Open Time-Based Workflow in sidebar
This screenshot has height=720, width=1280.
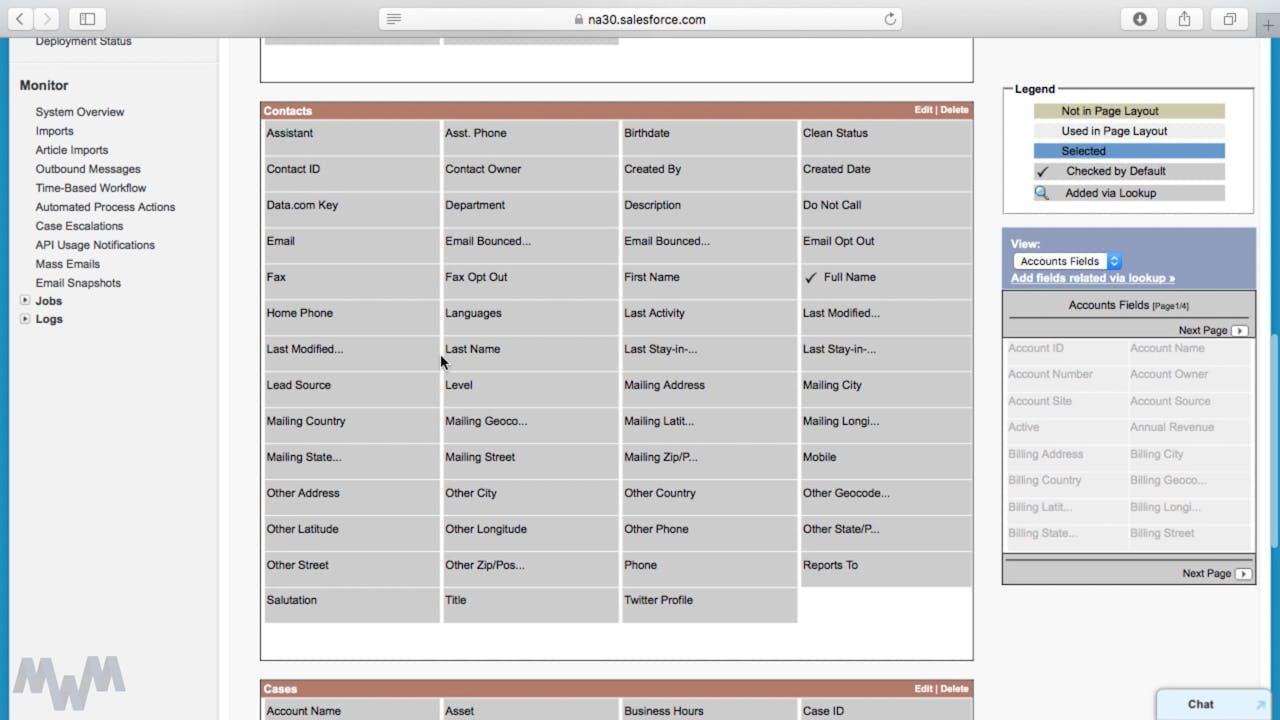coord(91,188)
